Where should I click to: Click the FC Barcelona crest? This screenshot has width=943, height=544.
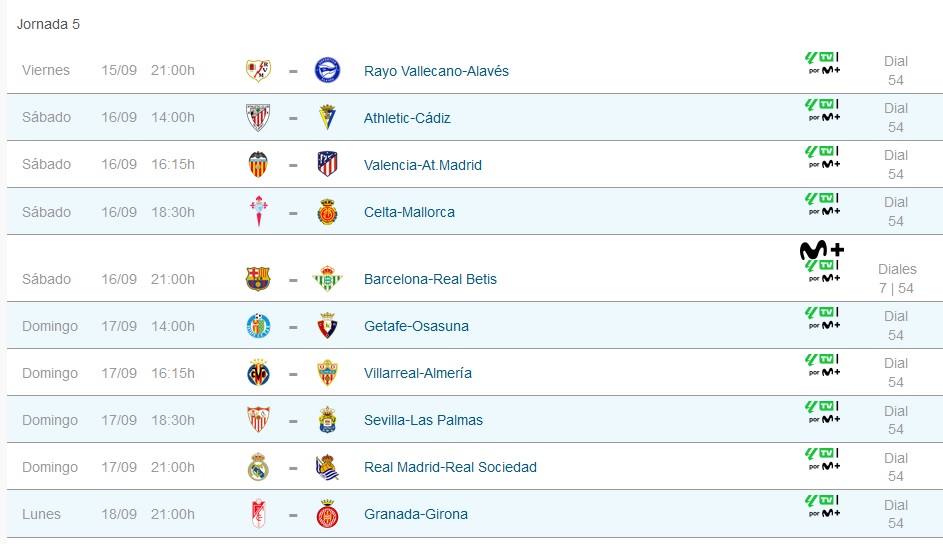(x=258, y=279)
